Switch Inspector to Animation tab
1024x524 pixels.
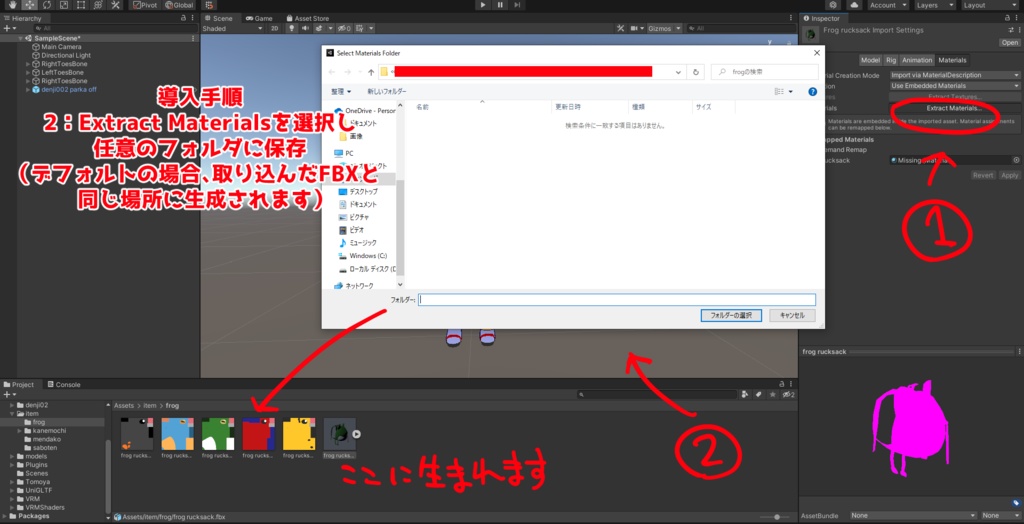pyautogui.click(x=917, y=60)
